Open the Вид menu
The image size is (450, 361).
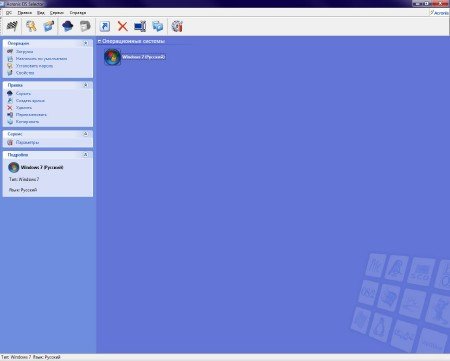41,13
